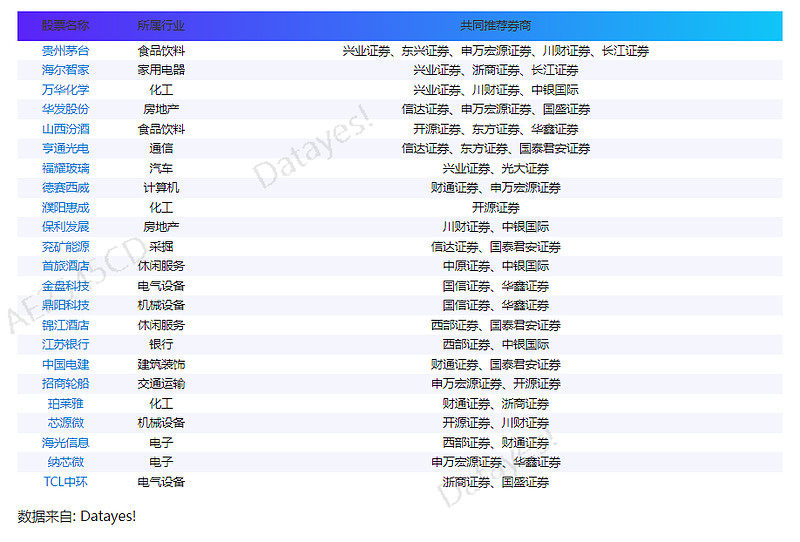Open the 福耀玻璃 stock link

(65, 168)
